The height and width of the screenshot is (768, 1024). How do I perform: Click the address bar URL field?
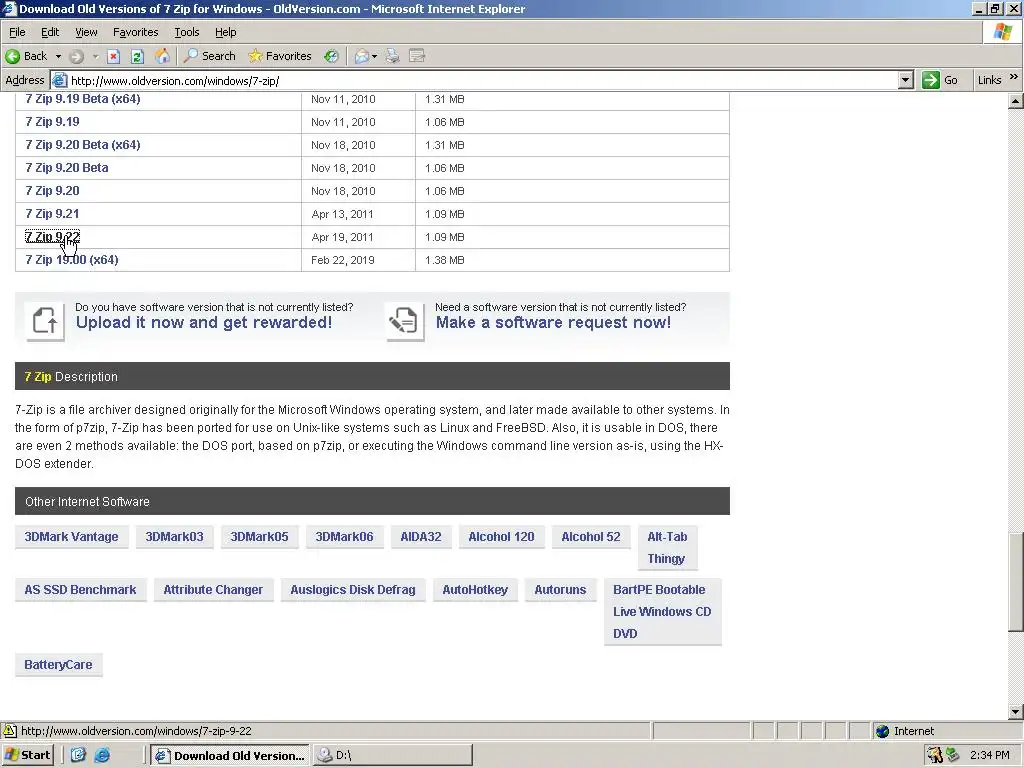coord(483,80)
